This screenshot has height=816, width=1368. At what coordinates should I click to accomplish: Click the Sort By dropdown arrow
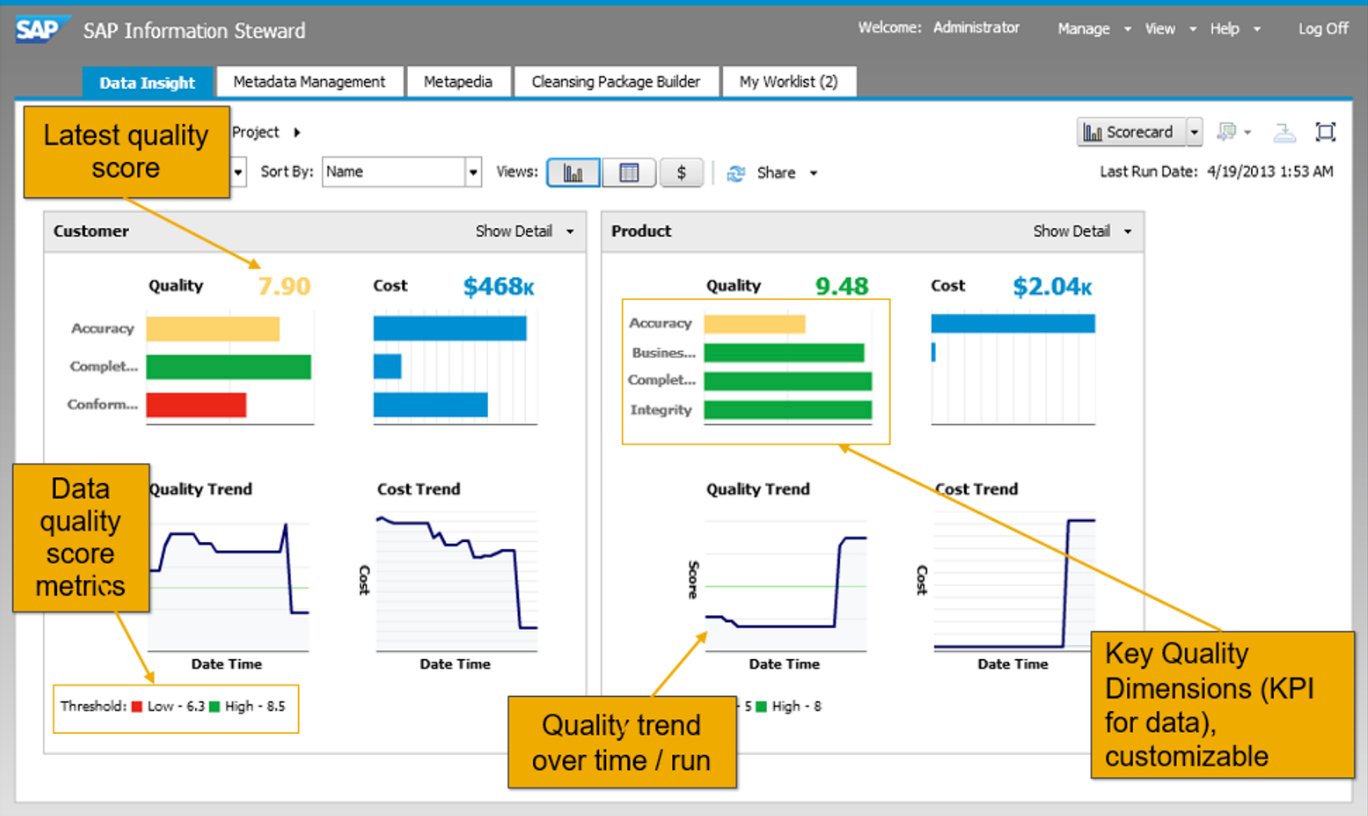pos(474,172)
